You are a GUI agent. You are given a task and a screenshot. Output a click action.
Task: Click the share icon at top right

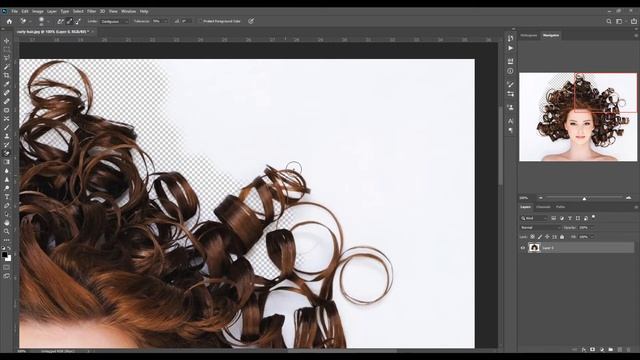click(x=634, y=21)
